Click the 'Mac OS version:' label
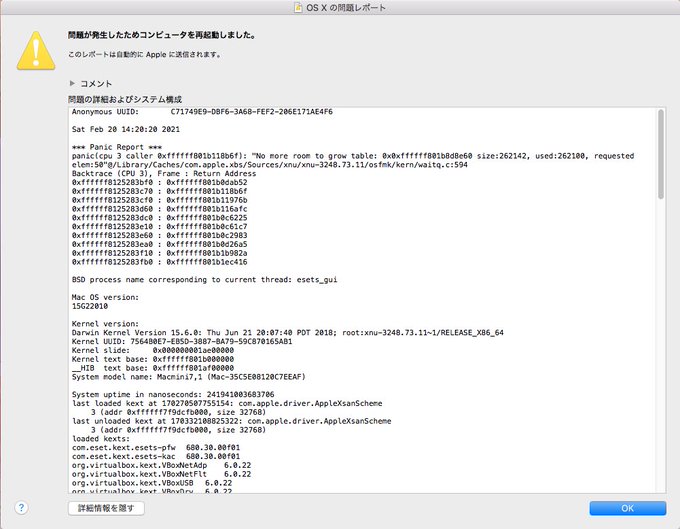The height and width of the screenshot is (529, 680). [105, 297]
